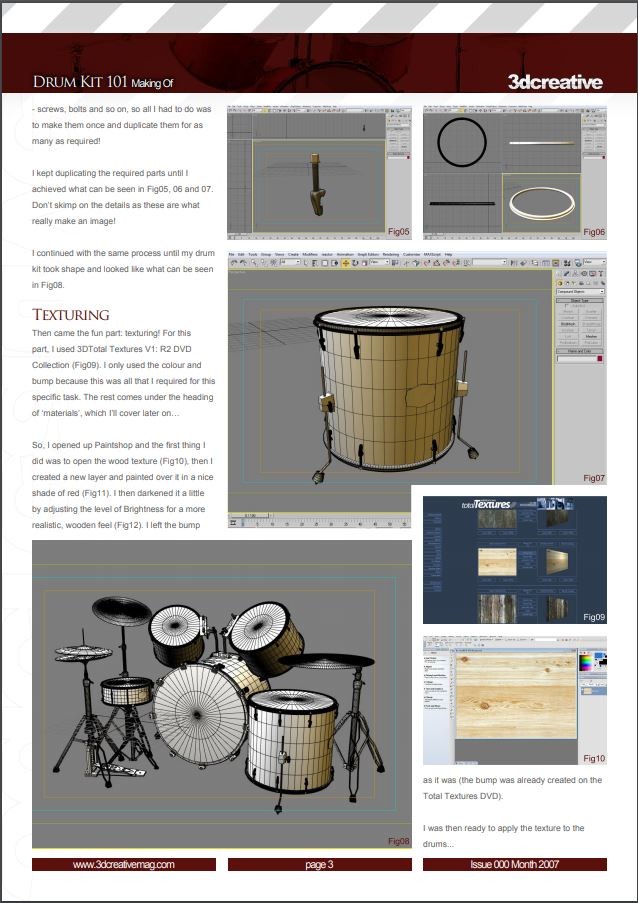Screen dimensions: 638x903
Task: Toggle Percent Snap in Fig07 toolbar
Action: [446, 263]
